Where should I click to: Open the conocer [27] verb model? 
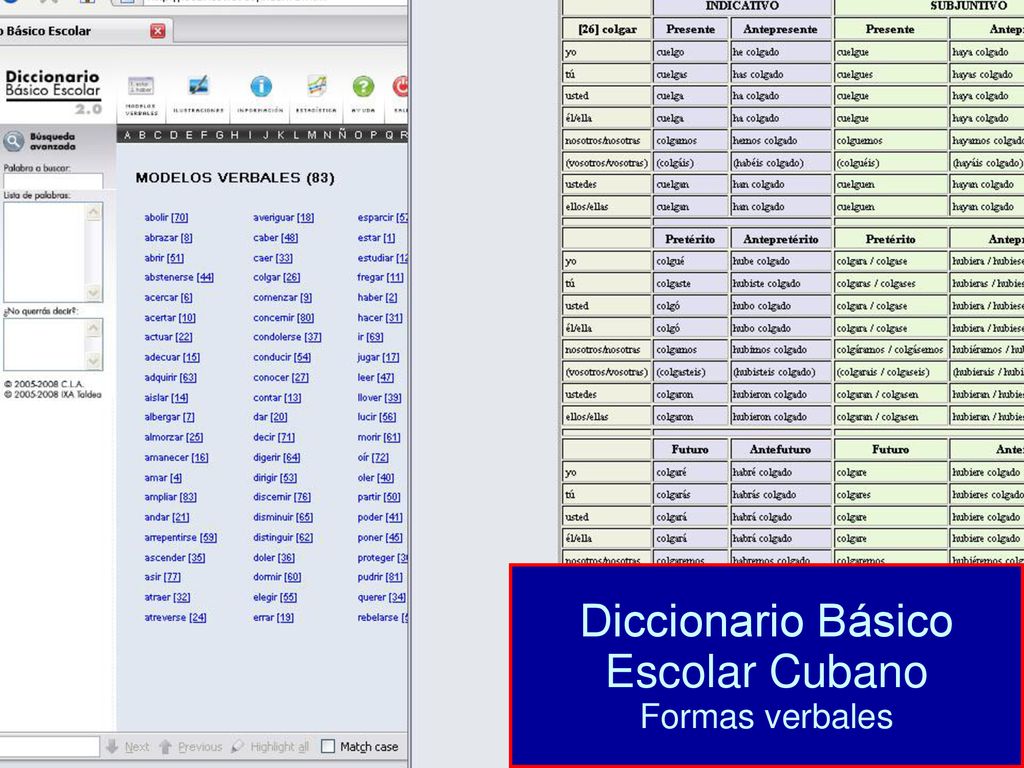(281, 377)
